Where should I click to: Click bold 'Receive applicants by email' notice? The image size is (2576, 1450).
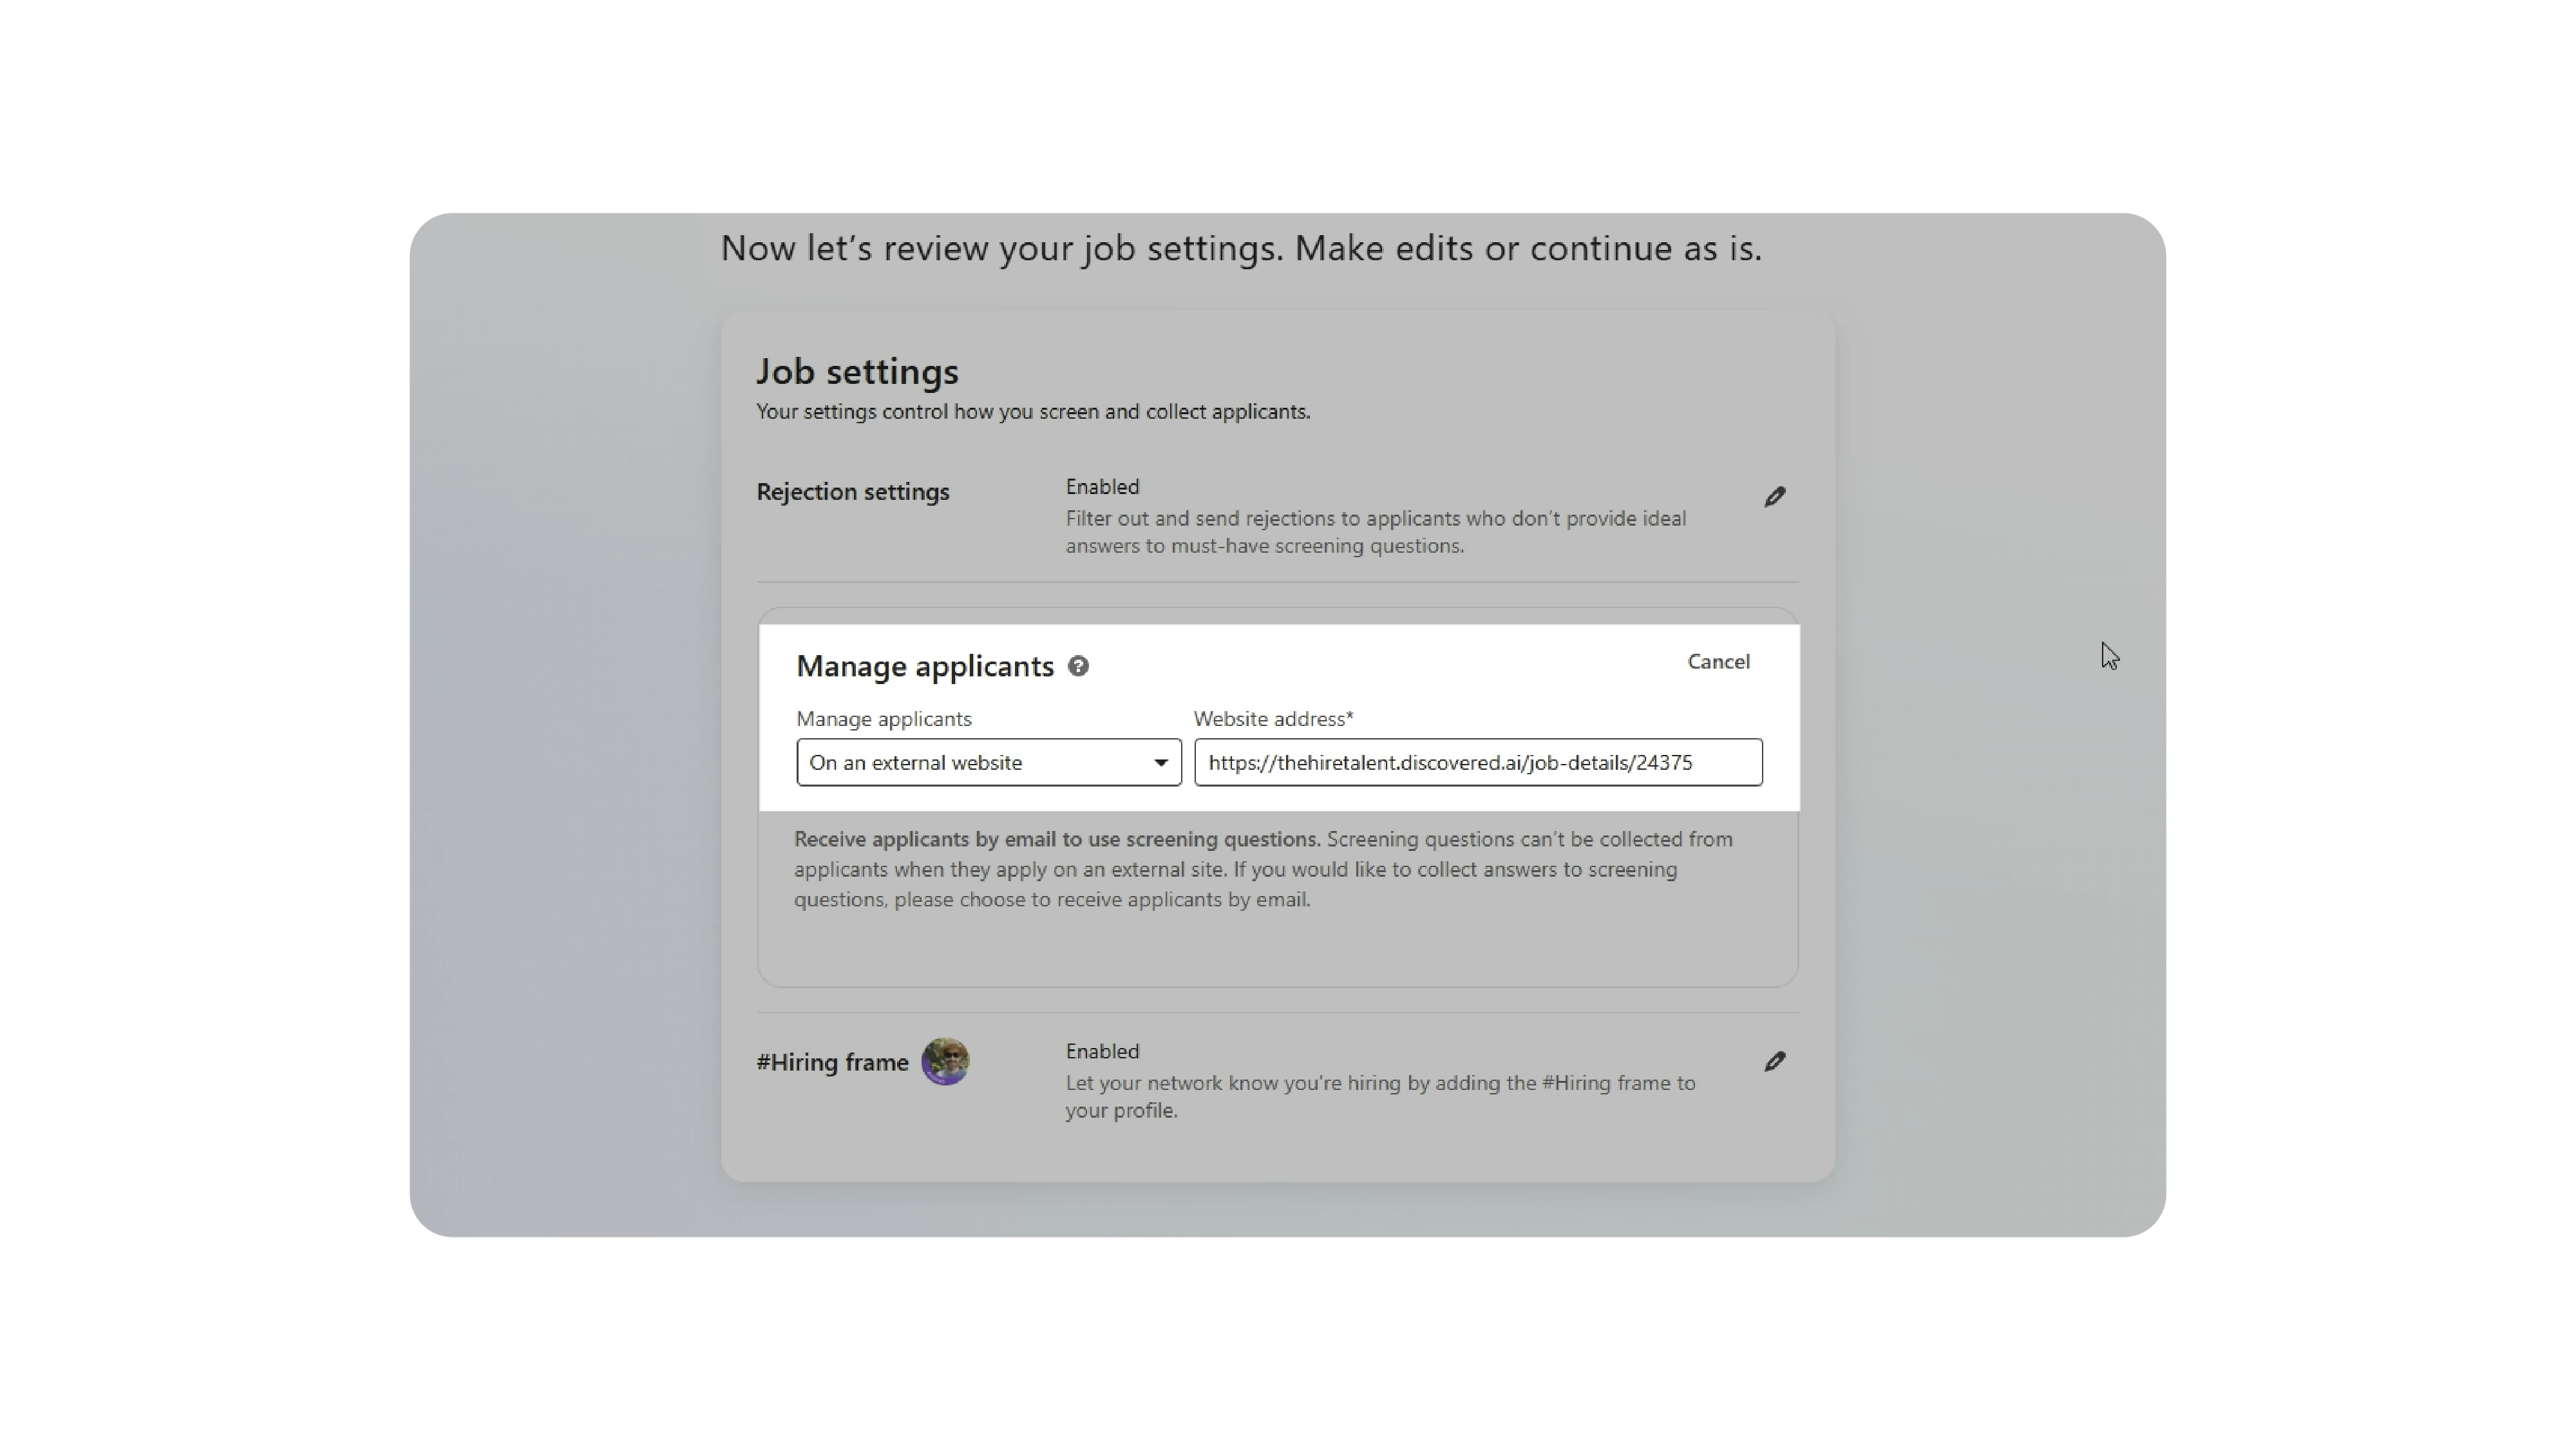(1056, 840)
